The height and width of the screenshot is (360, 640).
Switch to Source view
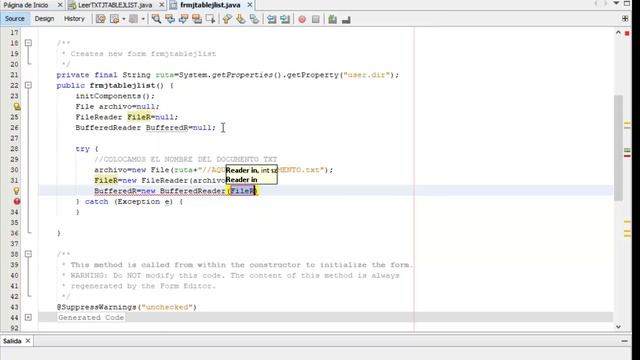tap(15, 19)
